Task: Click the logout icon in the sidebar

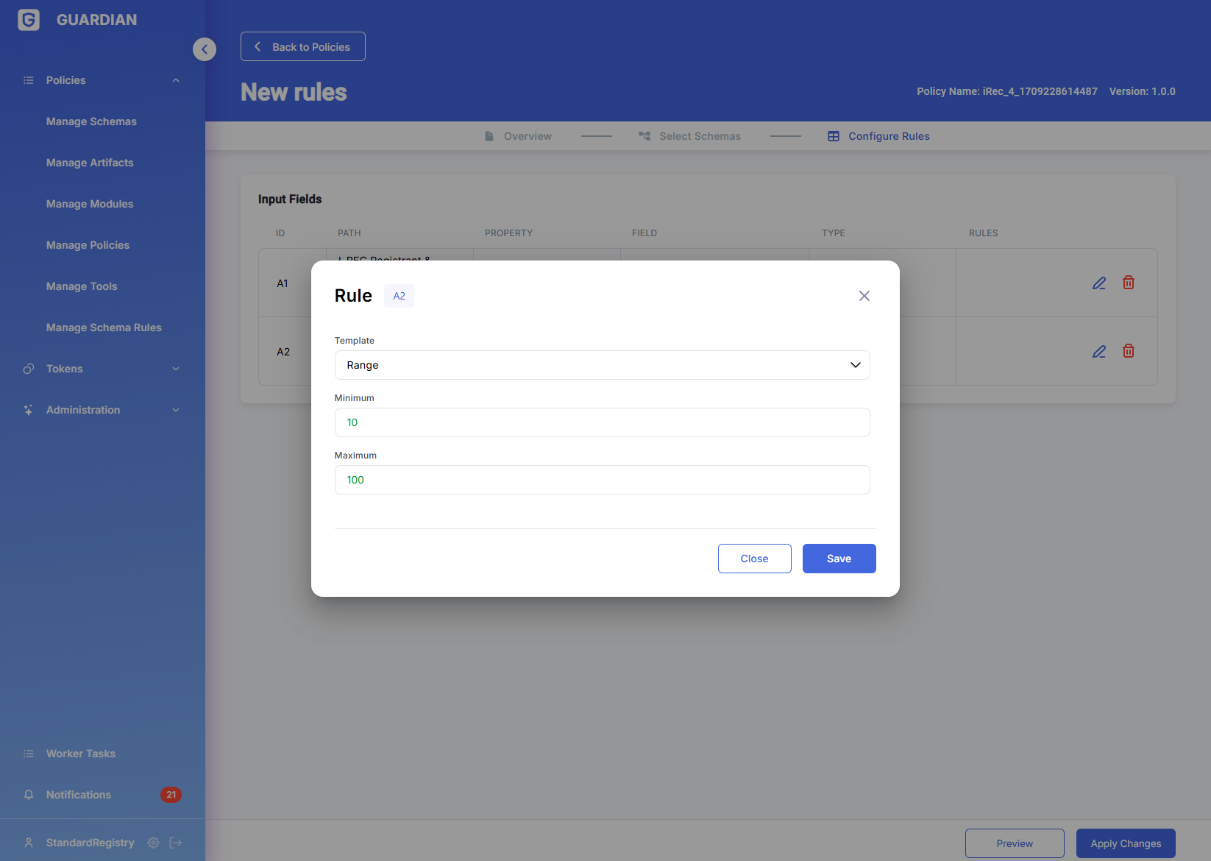Action: point(176,843)
